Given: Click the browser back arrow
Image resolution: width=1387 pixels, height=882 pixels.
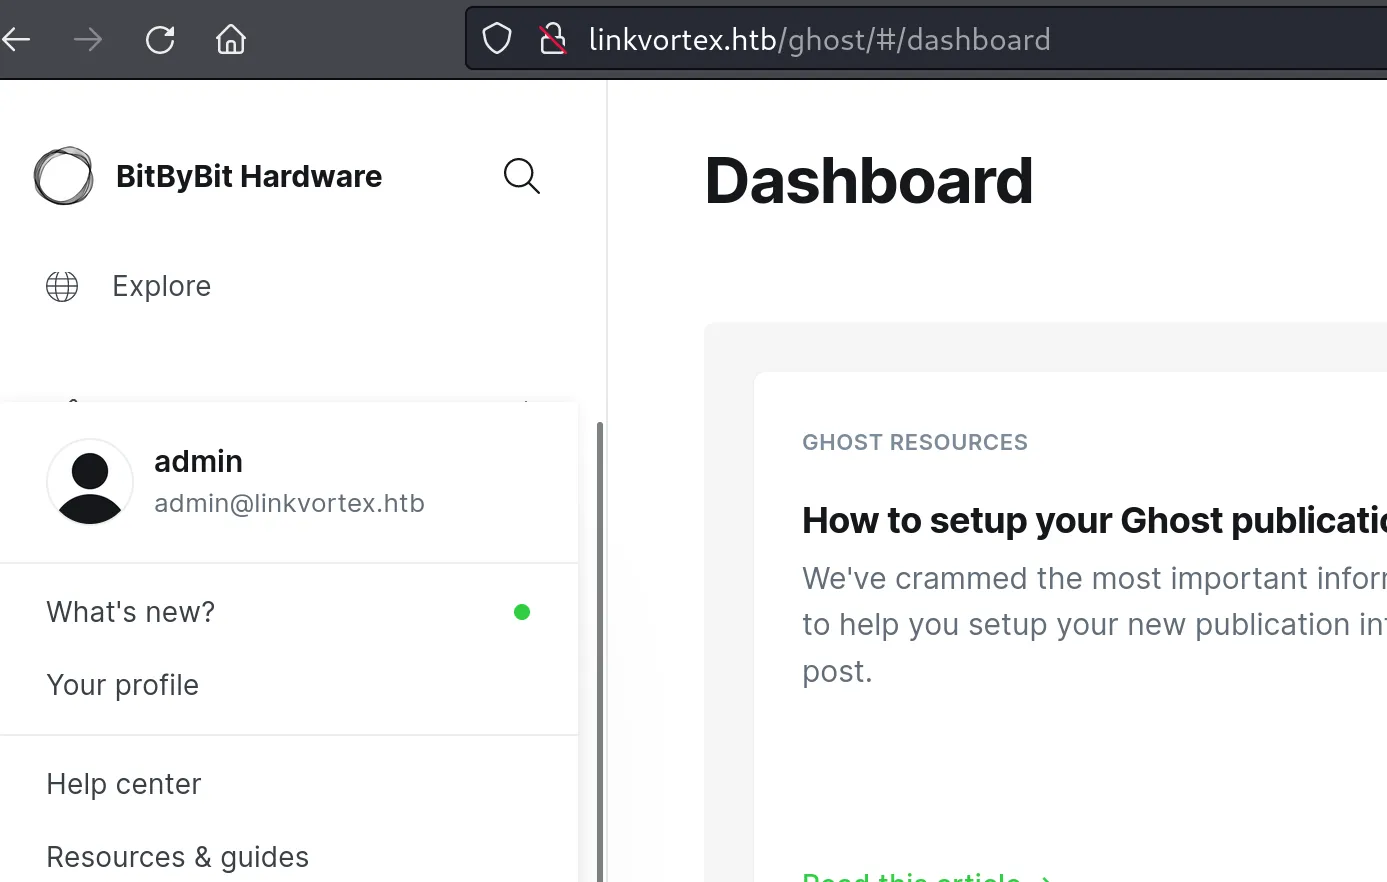Looking at the screenshot, I should tap(16, 40).
